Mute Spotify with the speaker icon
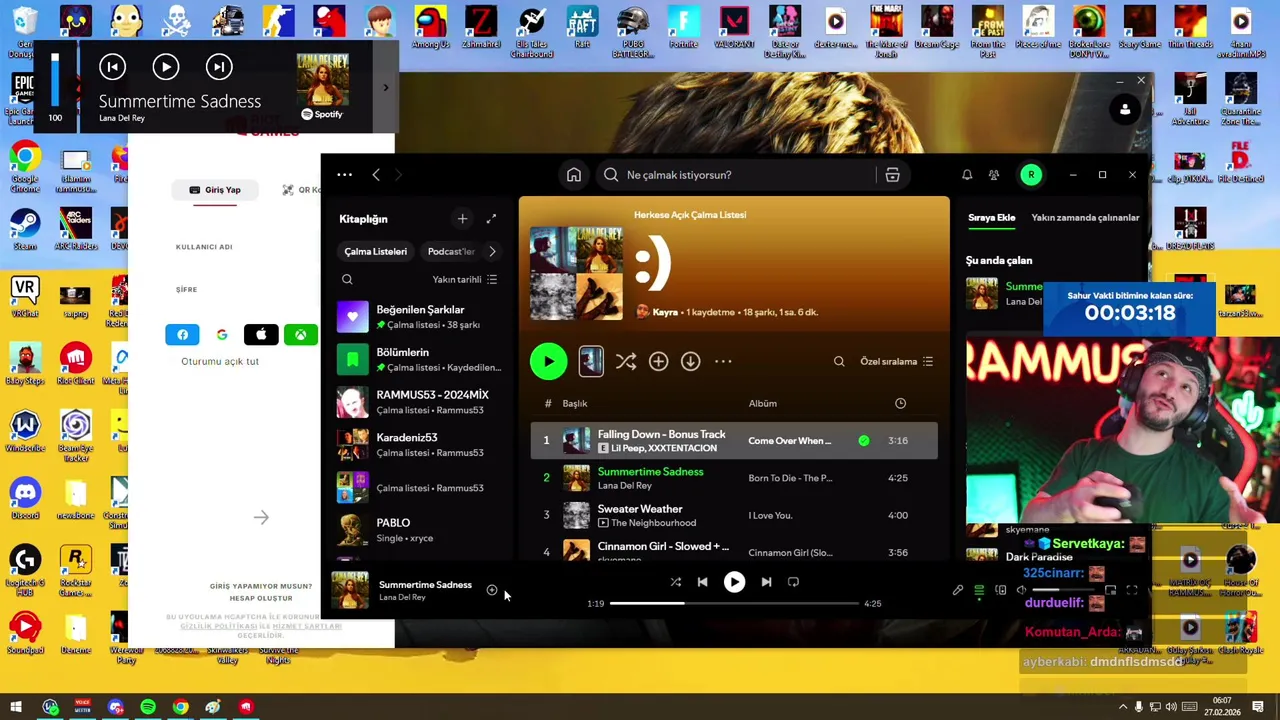Viewport: 1280px width, 720px height. pyautogui.click(x=1021, y=590)
